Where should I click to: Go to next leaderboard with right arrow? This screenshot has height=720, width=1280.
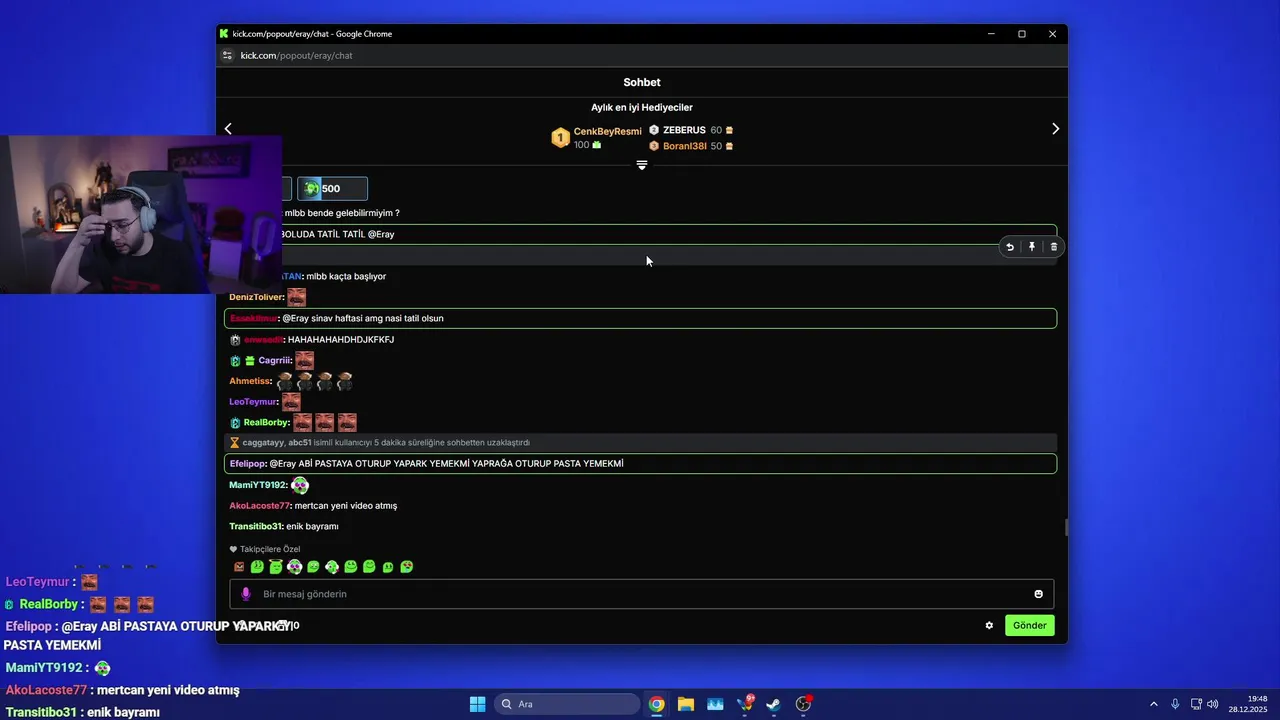click(1055, 128)
